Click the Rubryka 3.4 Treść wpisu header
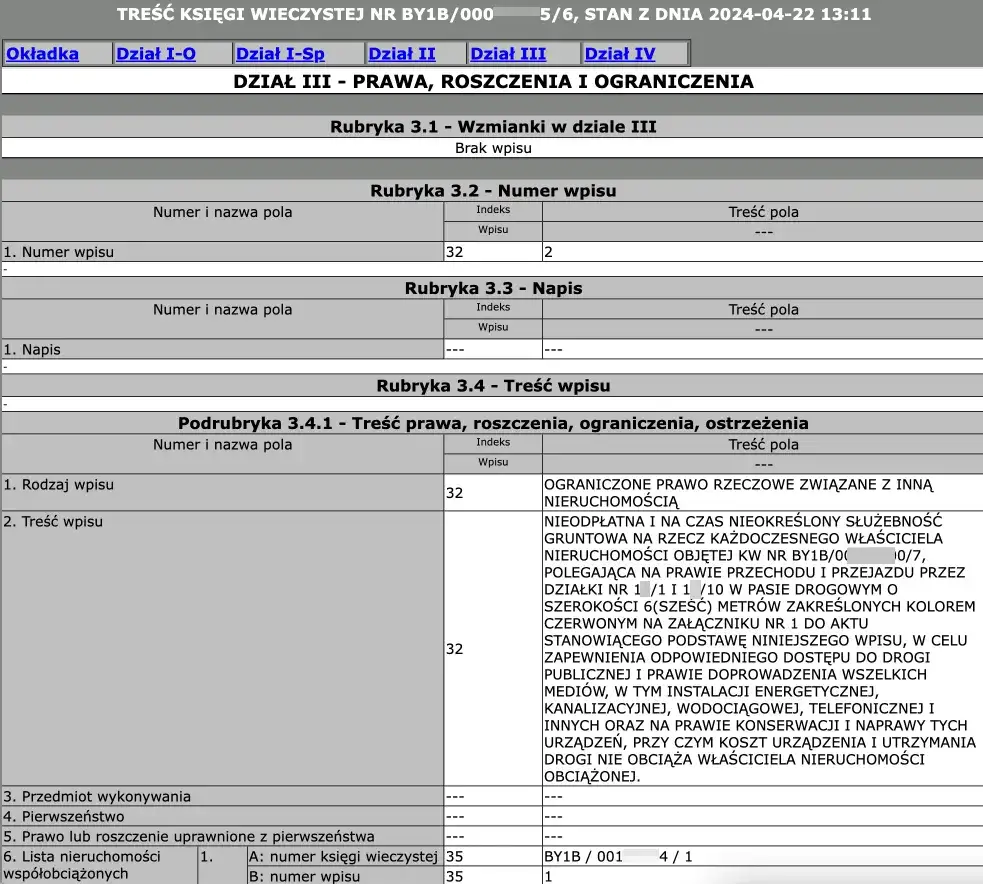Viewport: 983px width, 884px height. pyautogui.click(x=493, y=385)
